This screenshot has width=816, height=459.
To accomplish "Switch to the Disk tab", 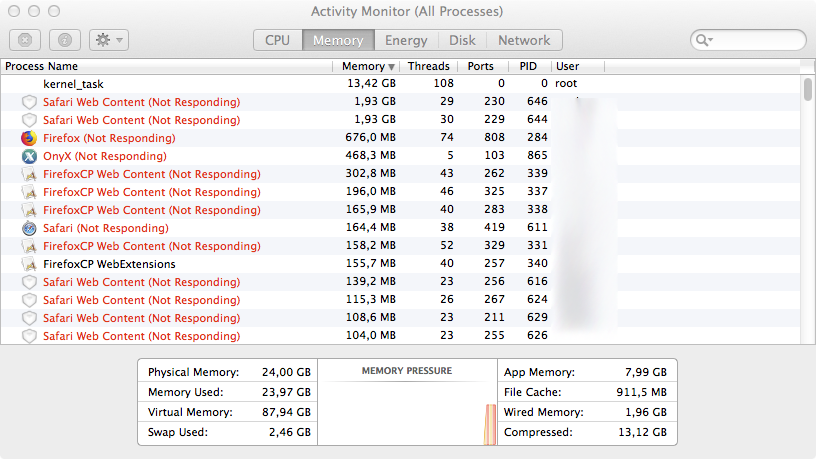I will [x=462, y=40].
